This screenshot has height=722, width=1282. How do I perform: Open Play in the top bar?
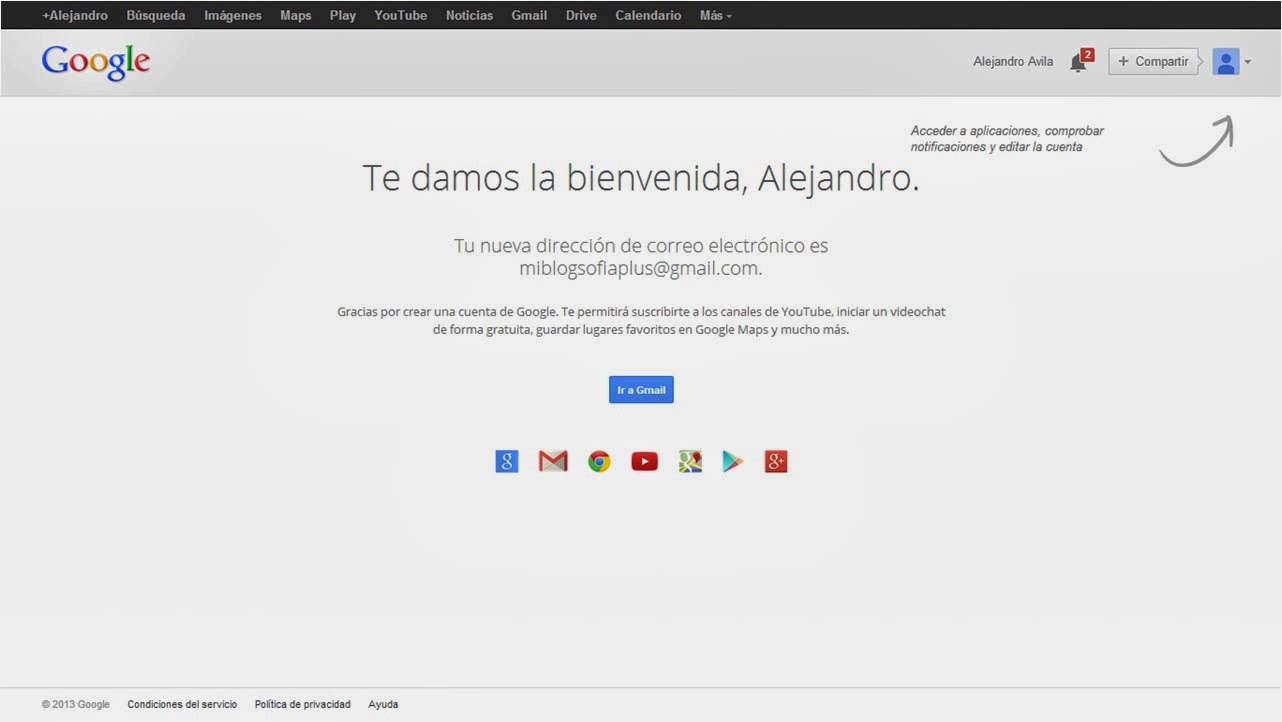pos(343,16)
